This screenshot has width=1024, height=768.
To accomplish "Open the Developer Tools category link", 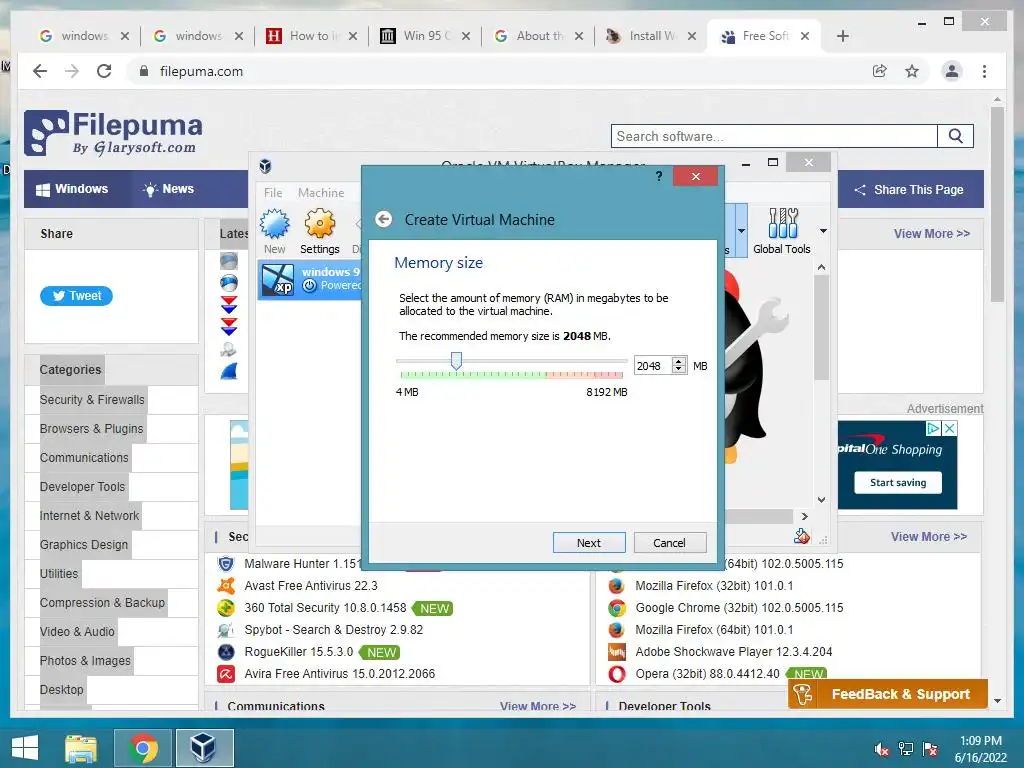I will pos(82,487).
